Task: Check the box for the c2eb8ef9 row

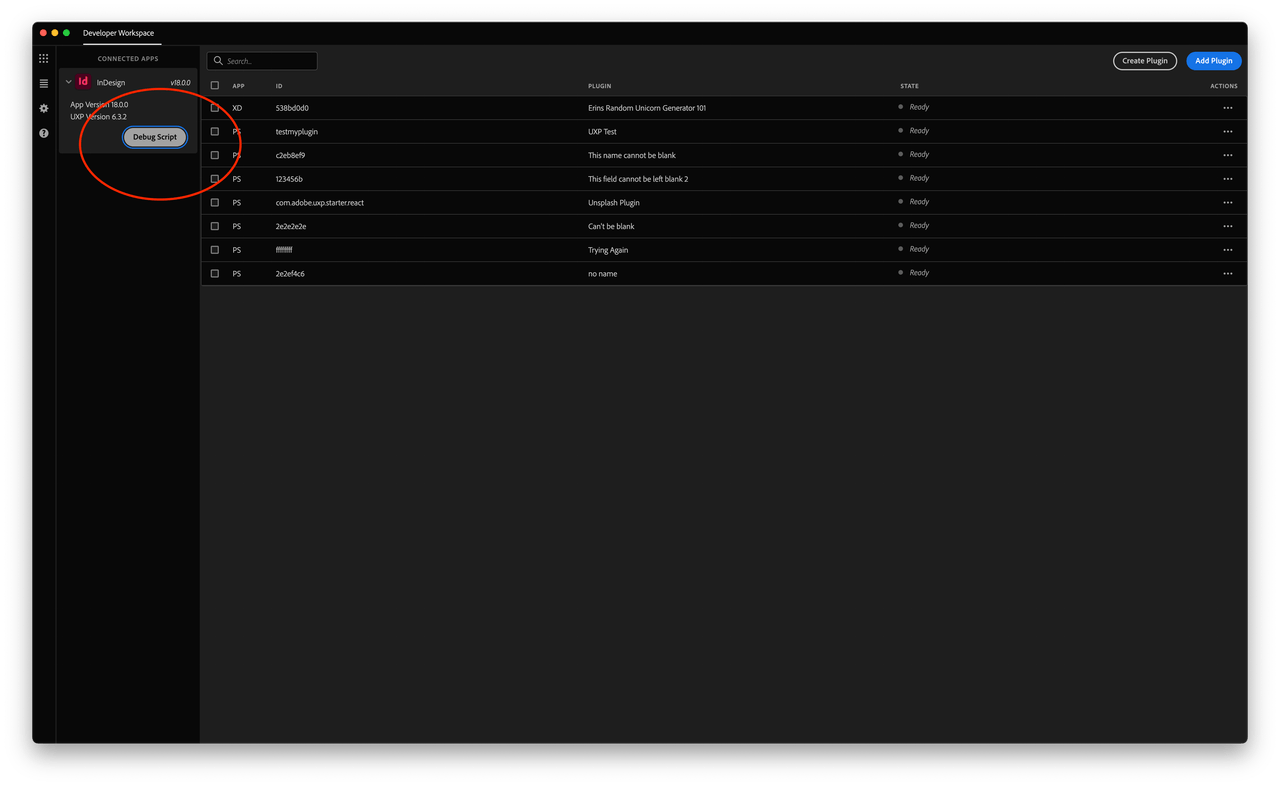Action: point(215,155)
